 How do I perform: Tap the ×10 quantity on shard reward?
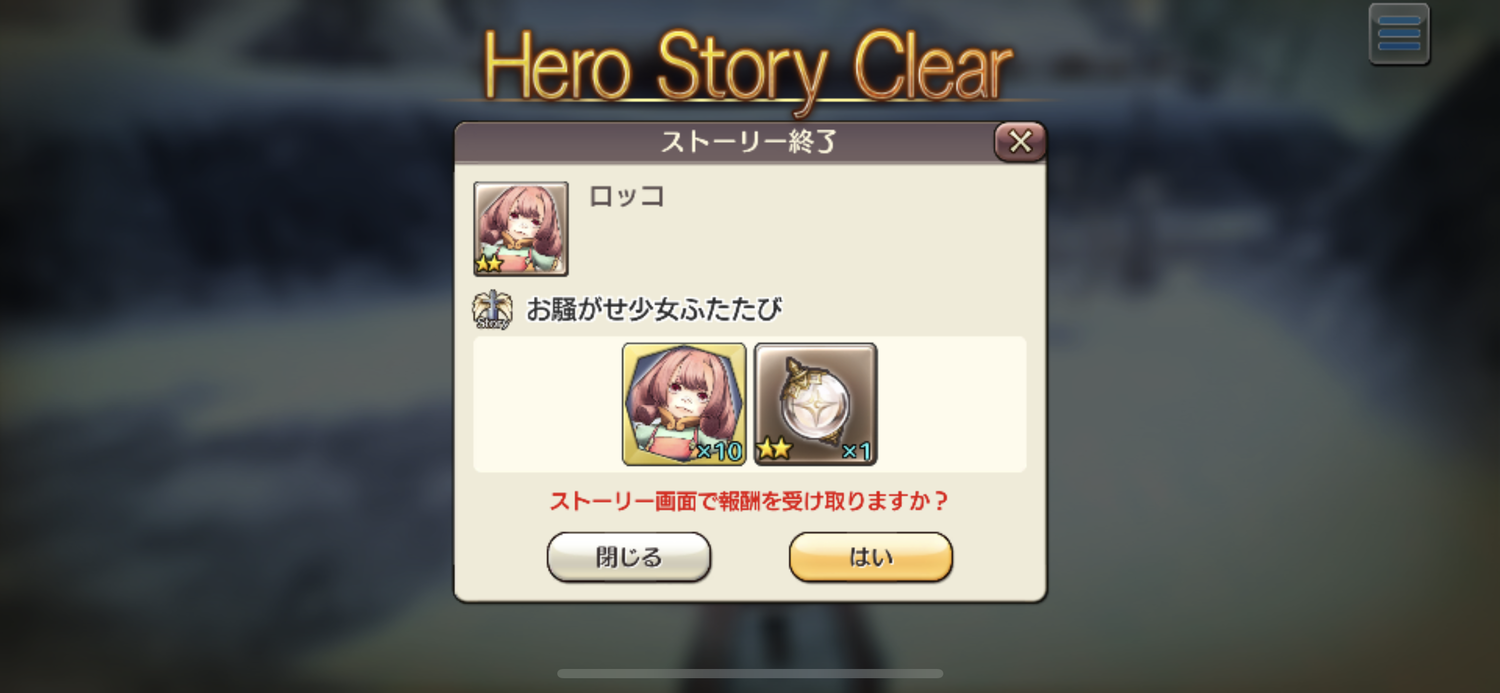pyautogui.click(x=720, y=451)
